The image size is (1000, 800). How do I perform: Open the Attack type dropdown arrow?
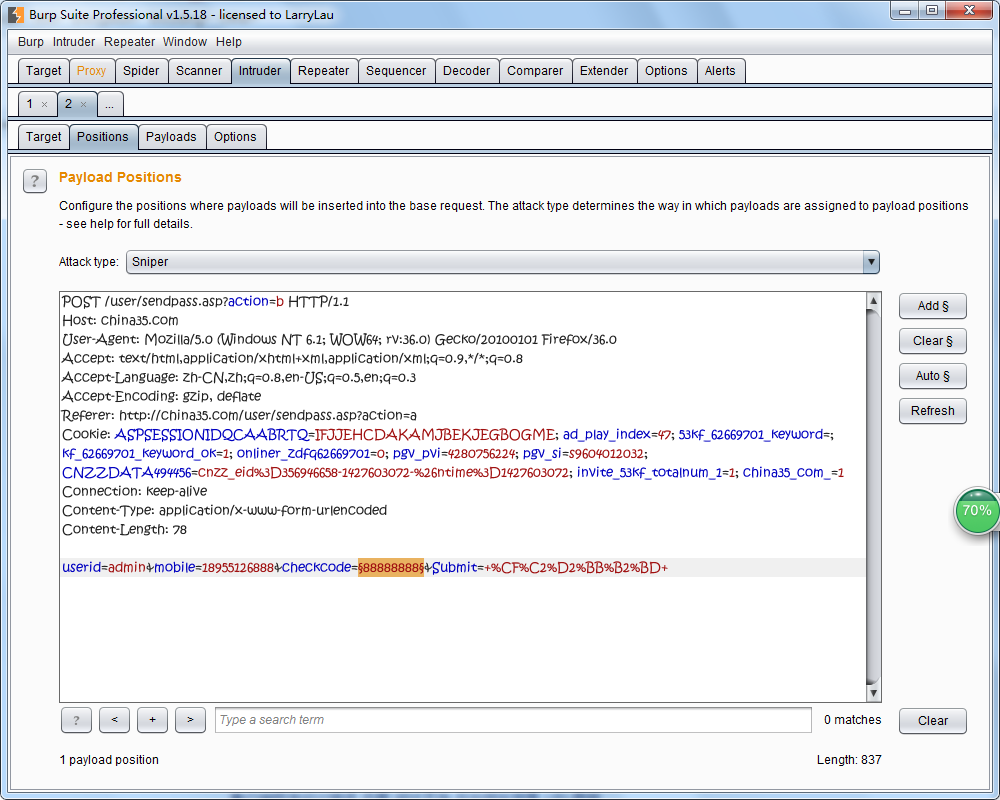(x=871, y=262)
